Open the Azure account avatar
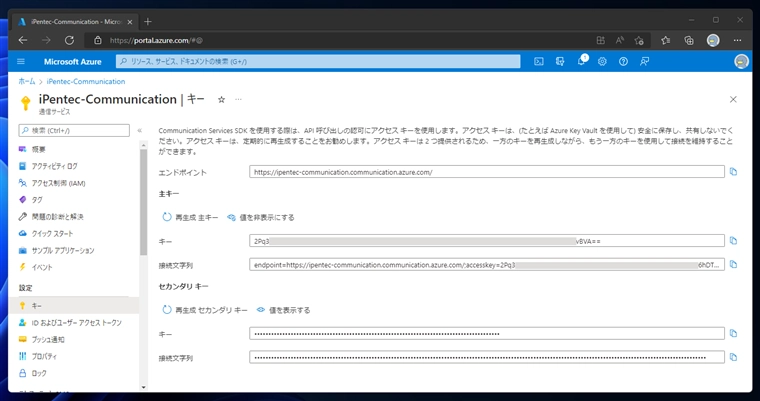Viewport: 760px width, 401px height. pos(741,62)
